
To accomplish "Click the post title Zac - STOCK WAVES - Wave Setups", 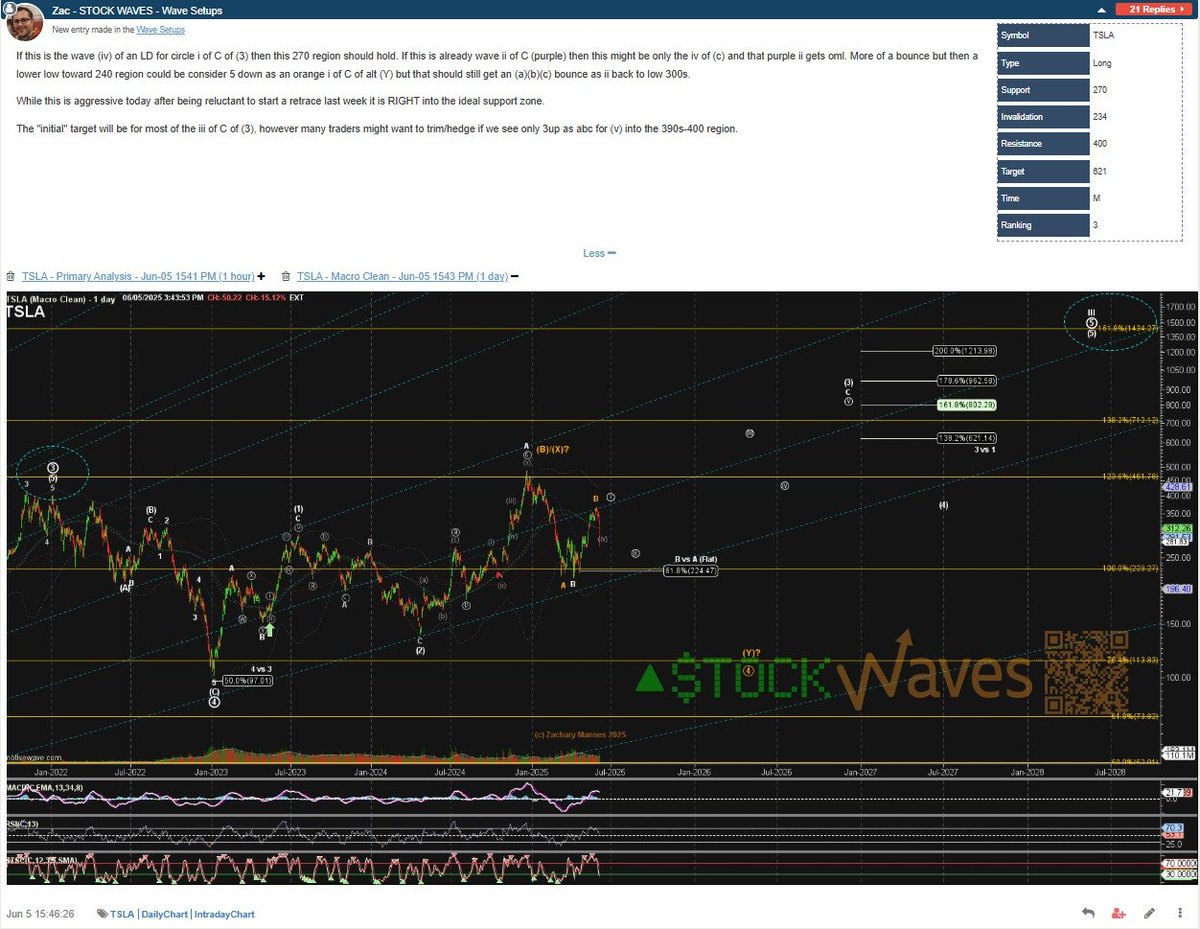I will (137, 11).
